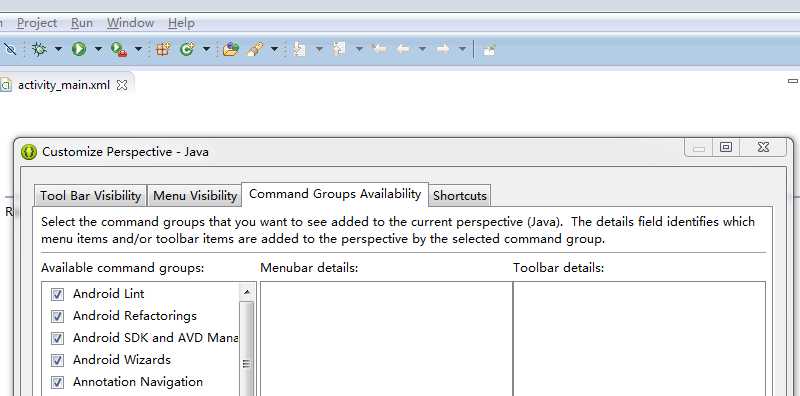Close the activity_main.xml editor tab
Image resolution: width=800 pixels, height=396 pixels.
[121, 85]
